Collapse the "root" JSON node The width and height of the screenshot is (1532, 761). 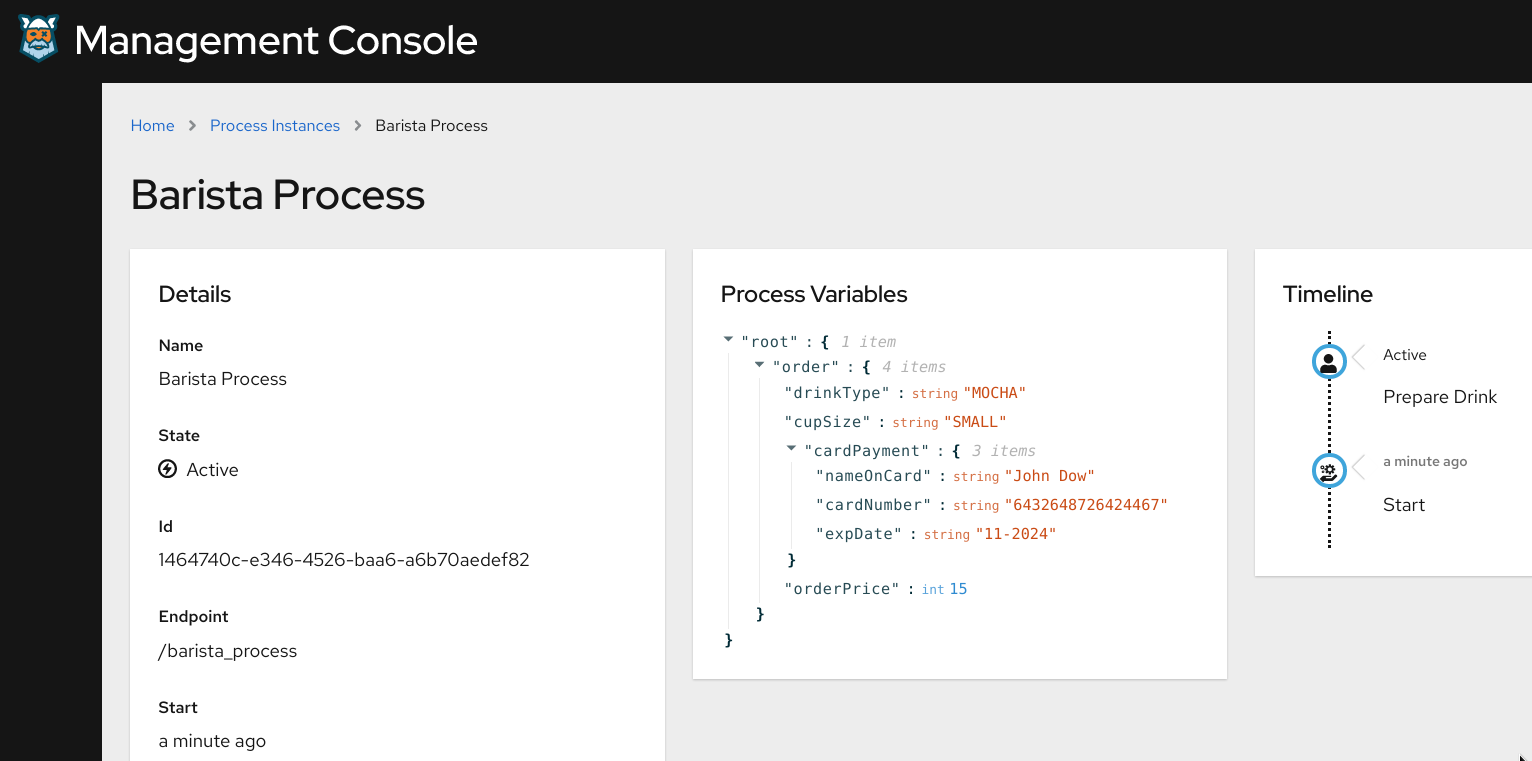tap(728, 341)
